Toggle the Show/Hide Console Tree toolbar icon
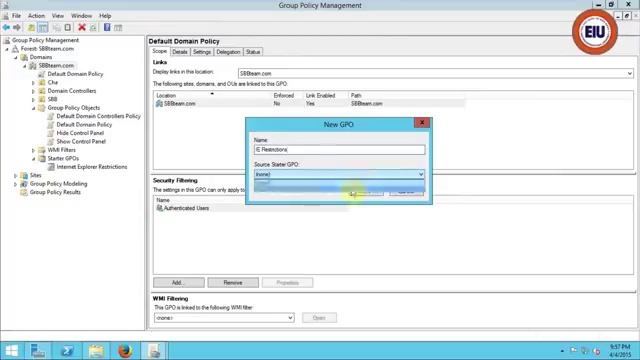 click(43, 28)
